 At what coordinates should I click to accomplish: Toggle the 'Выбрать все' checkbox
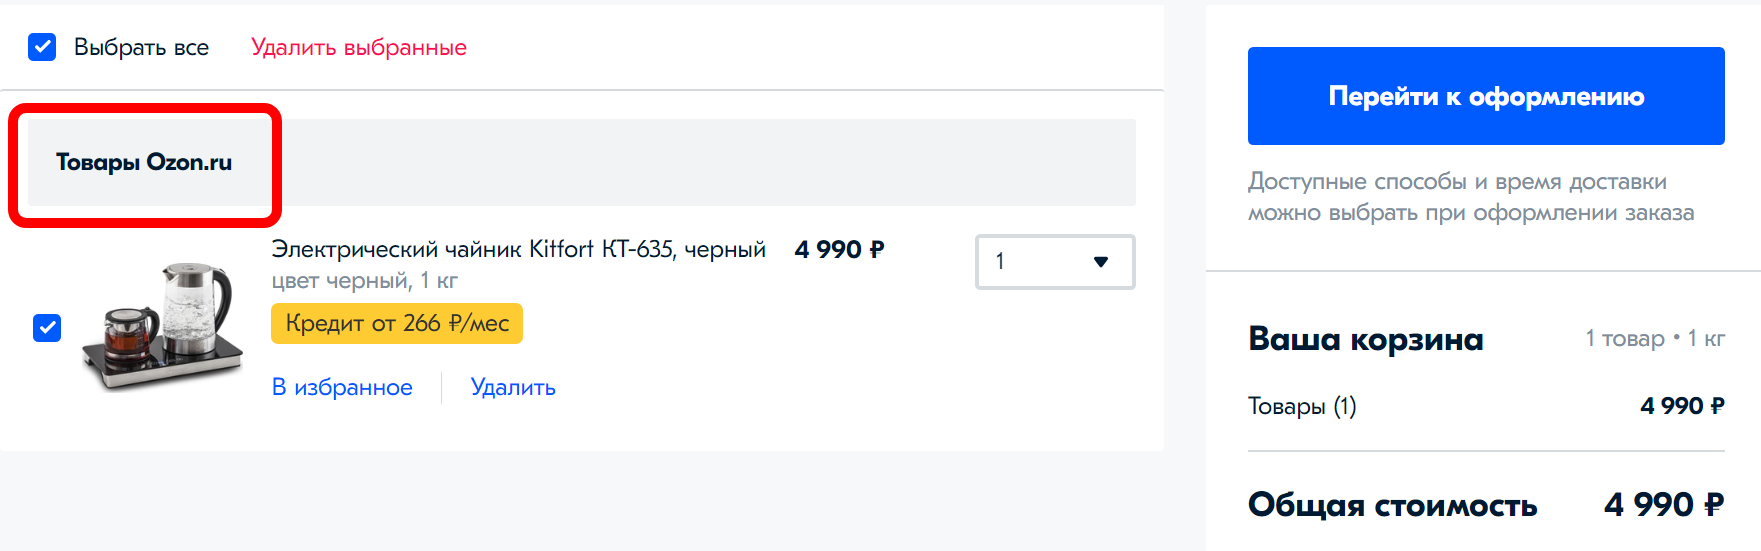(42, 47)
